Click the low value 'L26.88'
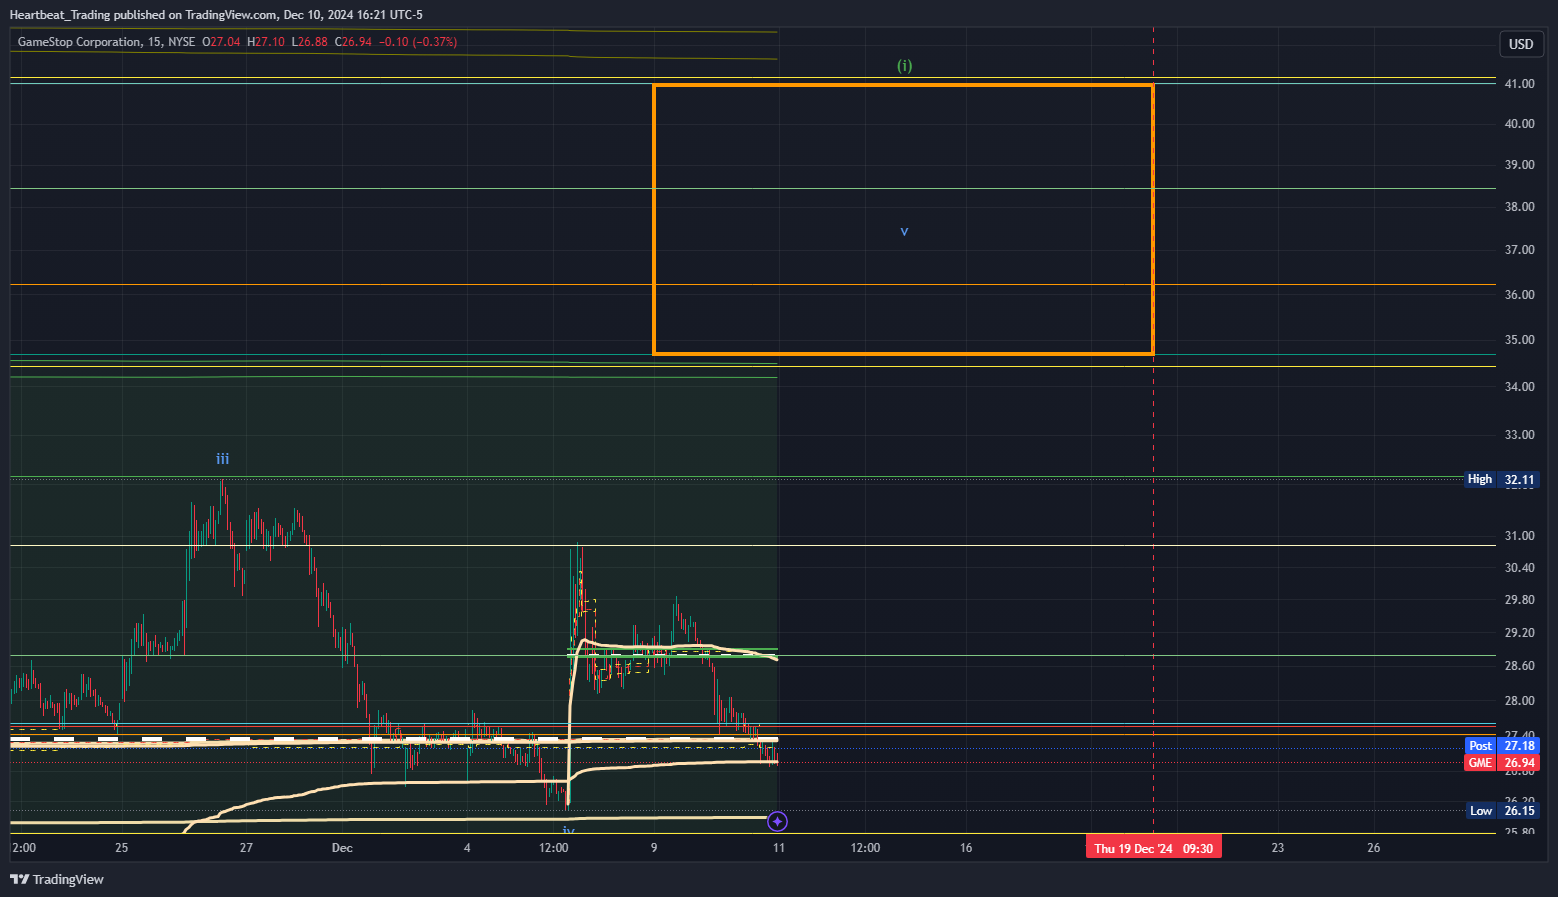 (309, 42)
